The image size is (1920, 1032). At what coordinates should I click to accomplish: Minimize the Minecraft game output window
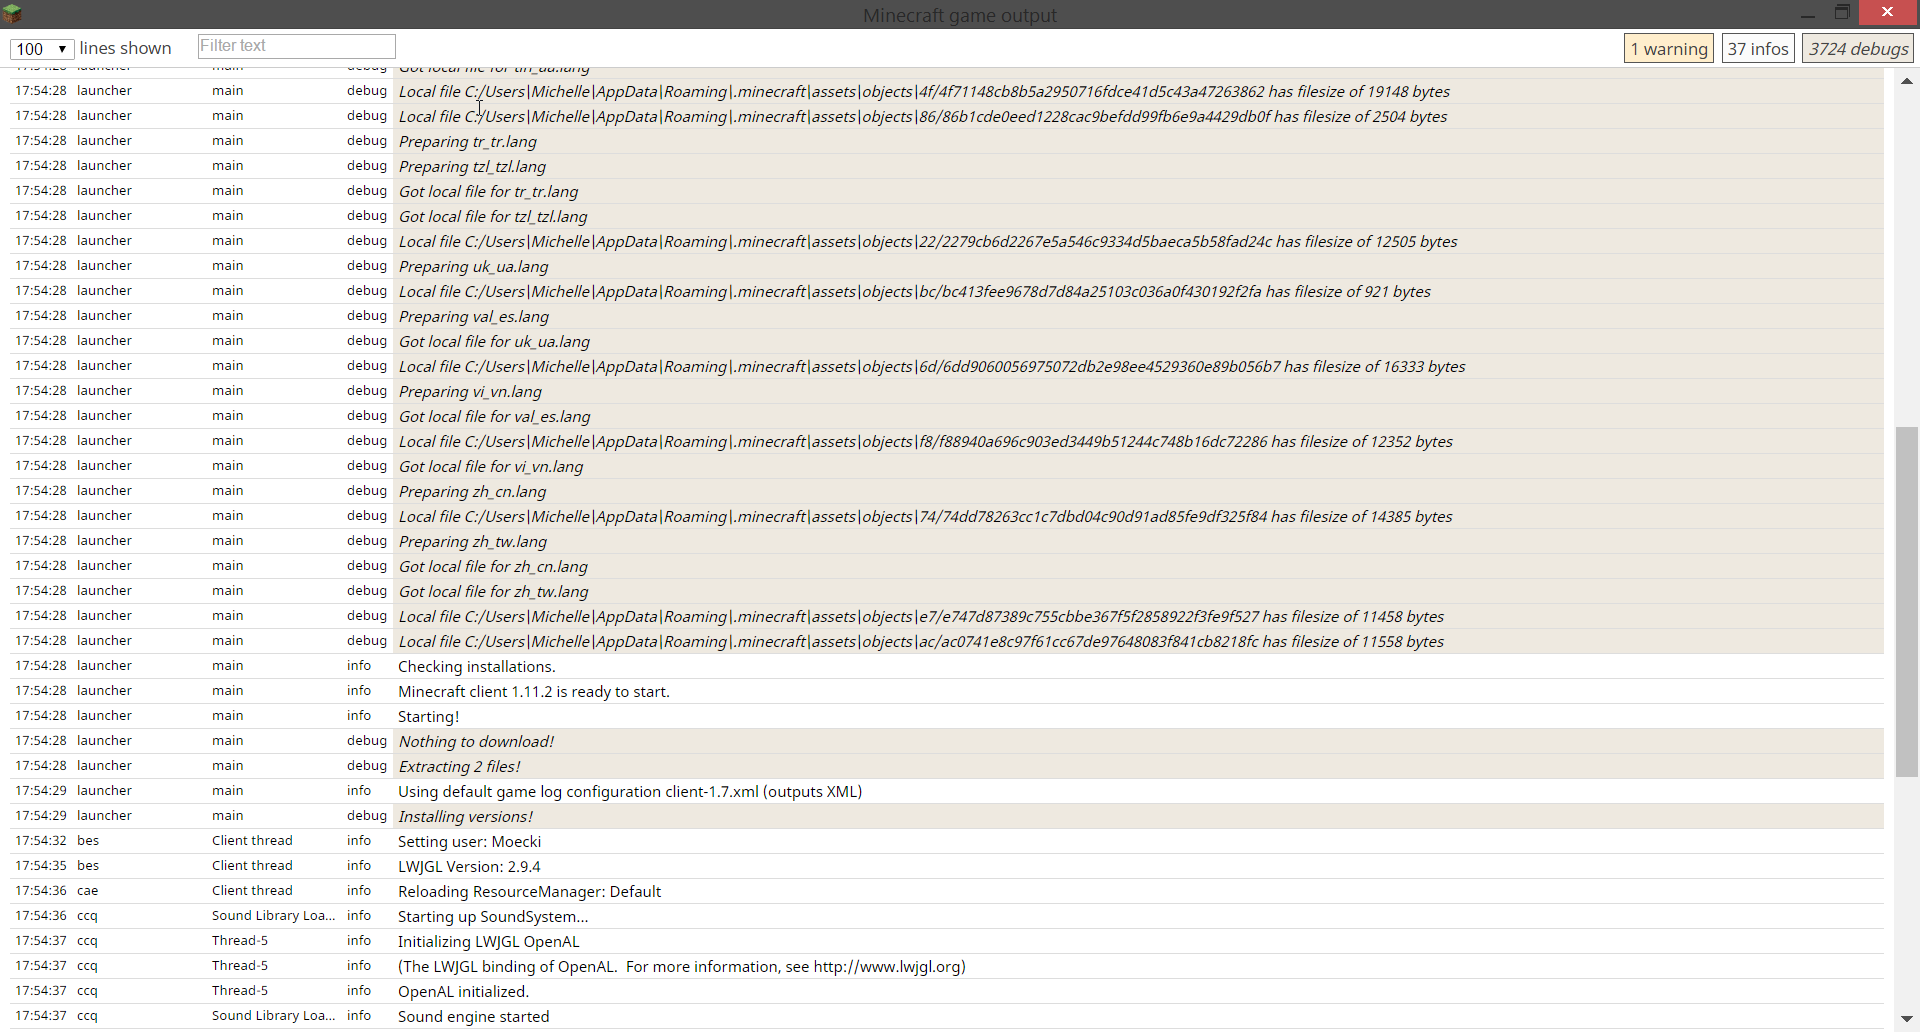pos(1807,14)
